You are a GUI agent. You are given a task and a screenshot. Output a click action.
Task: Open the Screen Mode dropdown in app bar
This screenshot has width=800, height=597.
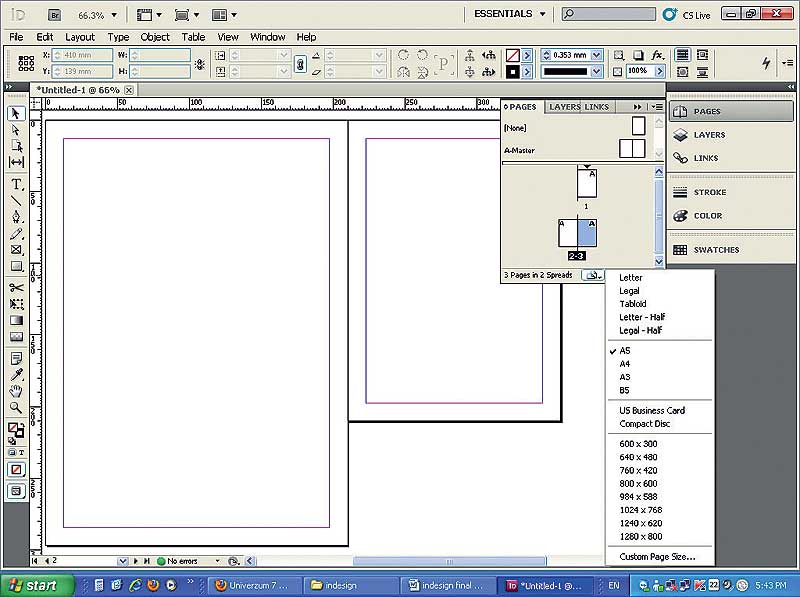[187, 15]
